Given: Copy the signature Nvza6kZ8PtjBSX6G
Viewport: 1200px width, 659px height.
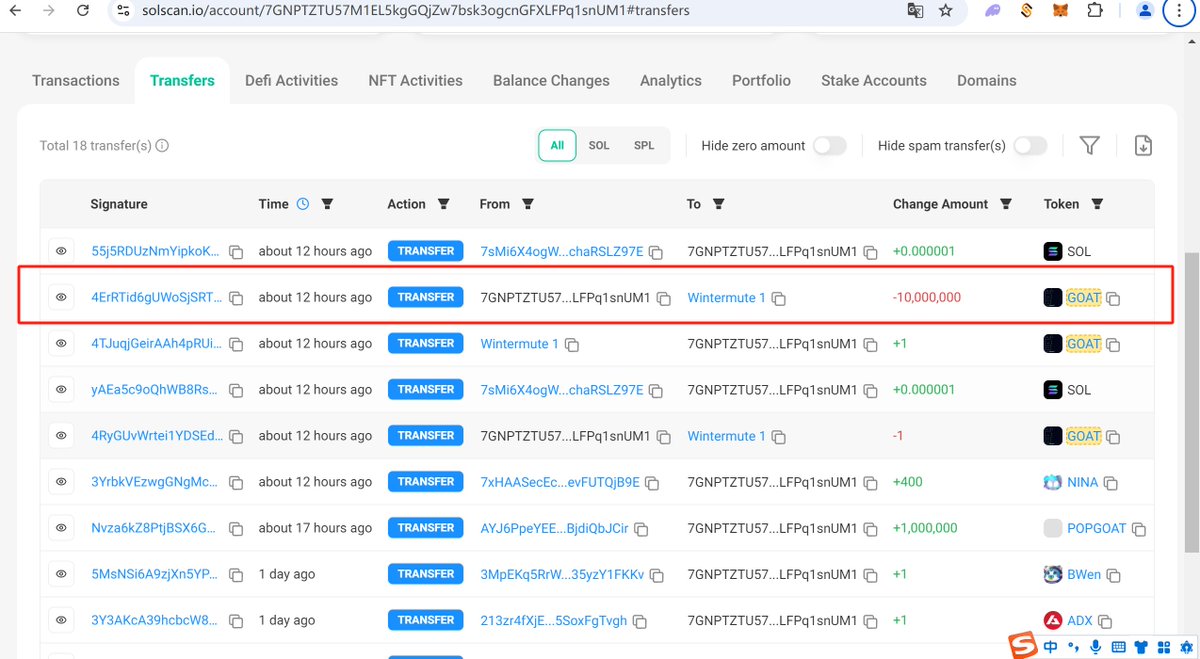Looking at the screenshot, I should (236, 529).
